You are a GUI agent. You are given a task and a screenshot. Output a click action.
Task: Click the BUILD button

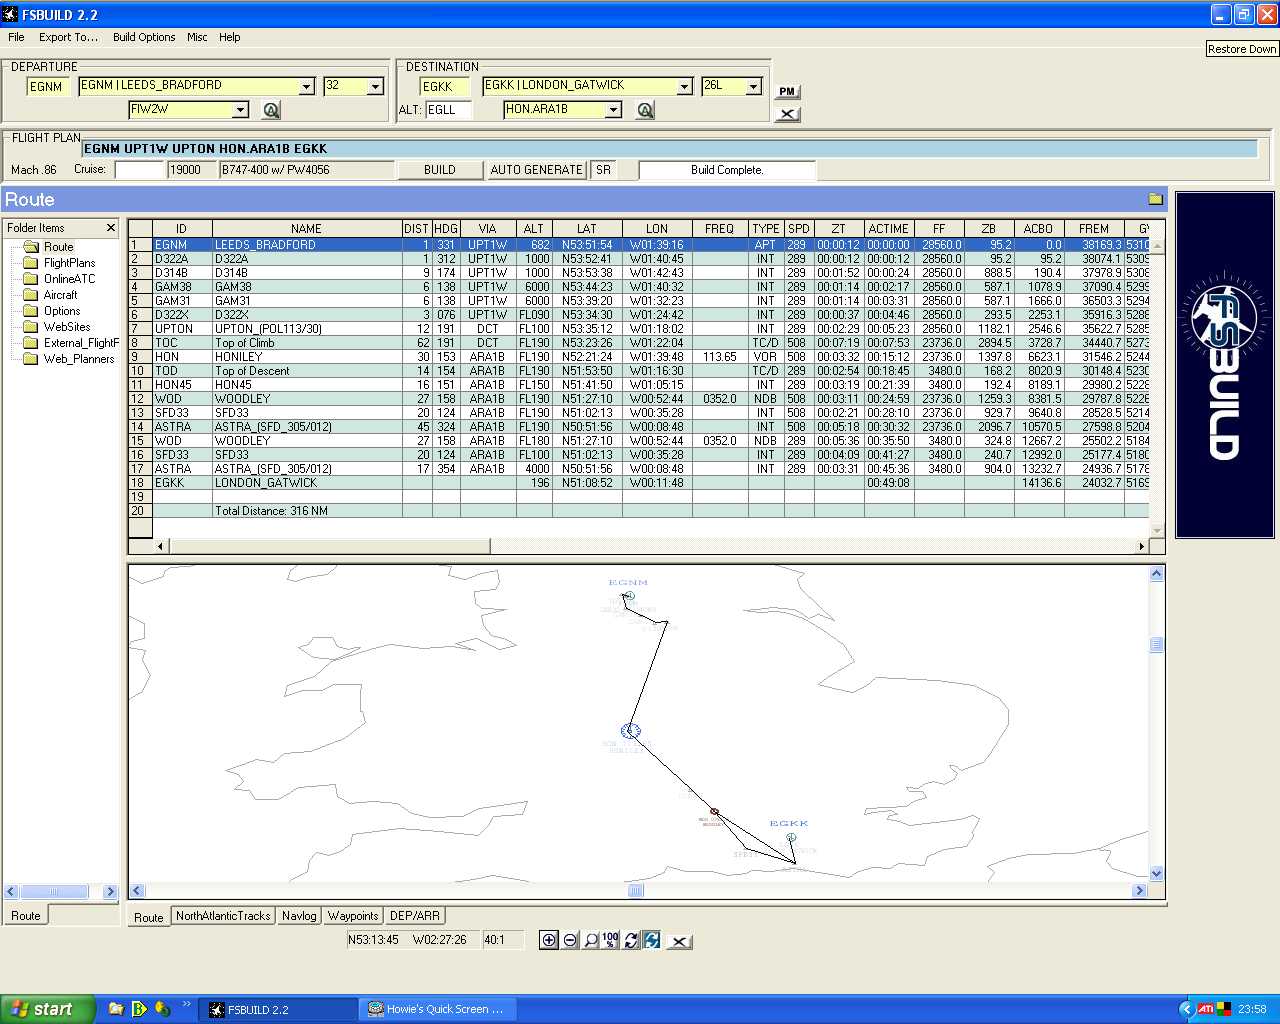439,170
